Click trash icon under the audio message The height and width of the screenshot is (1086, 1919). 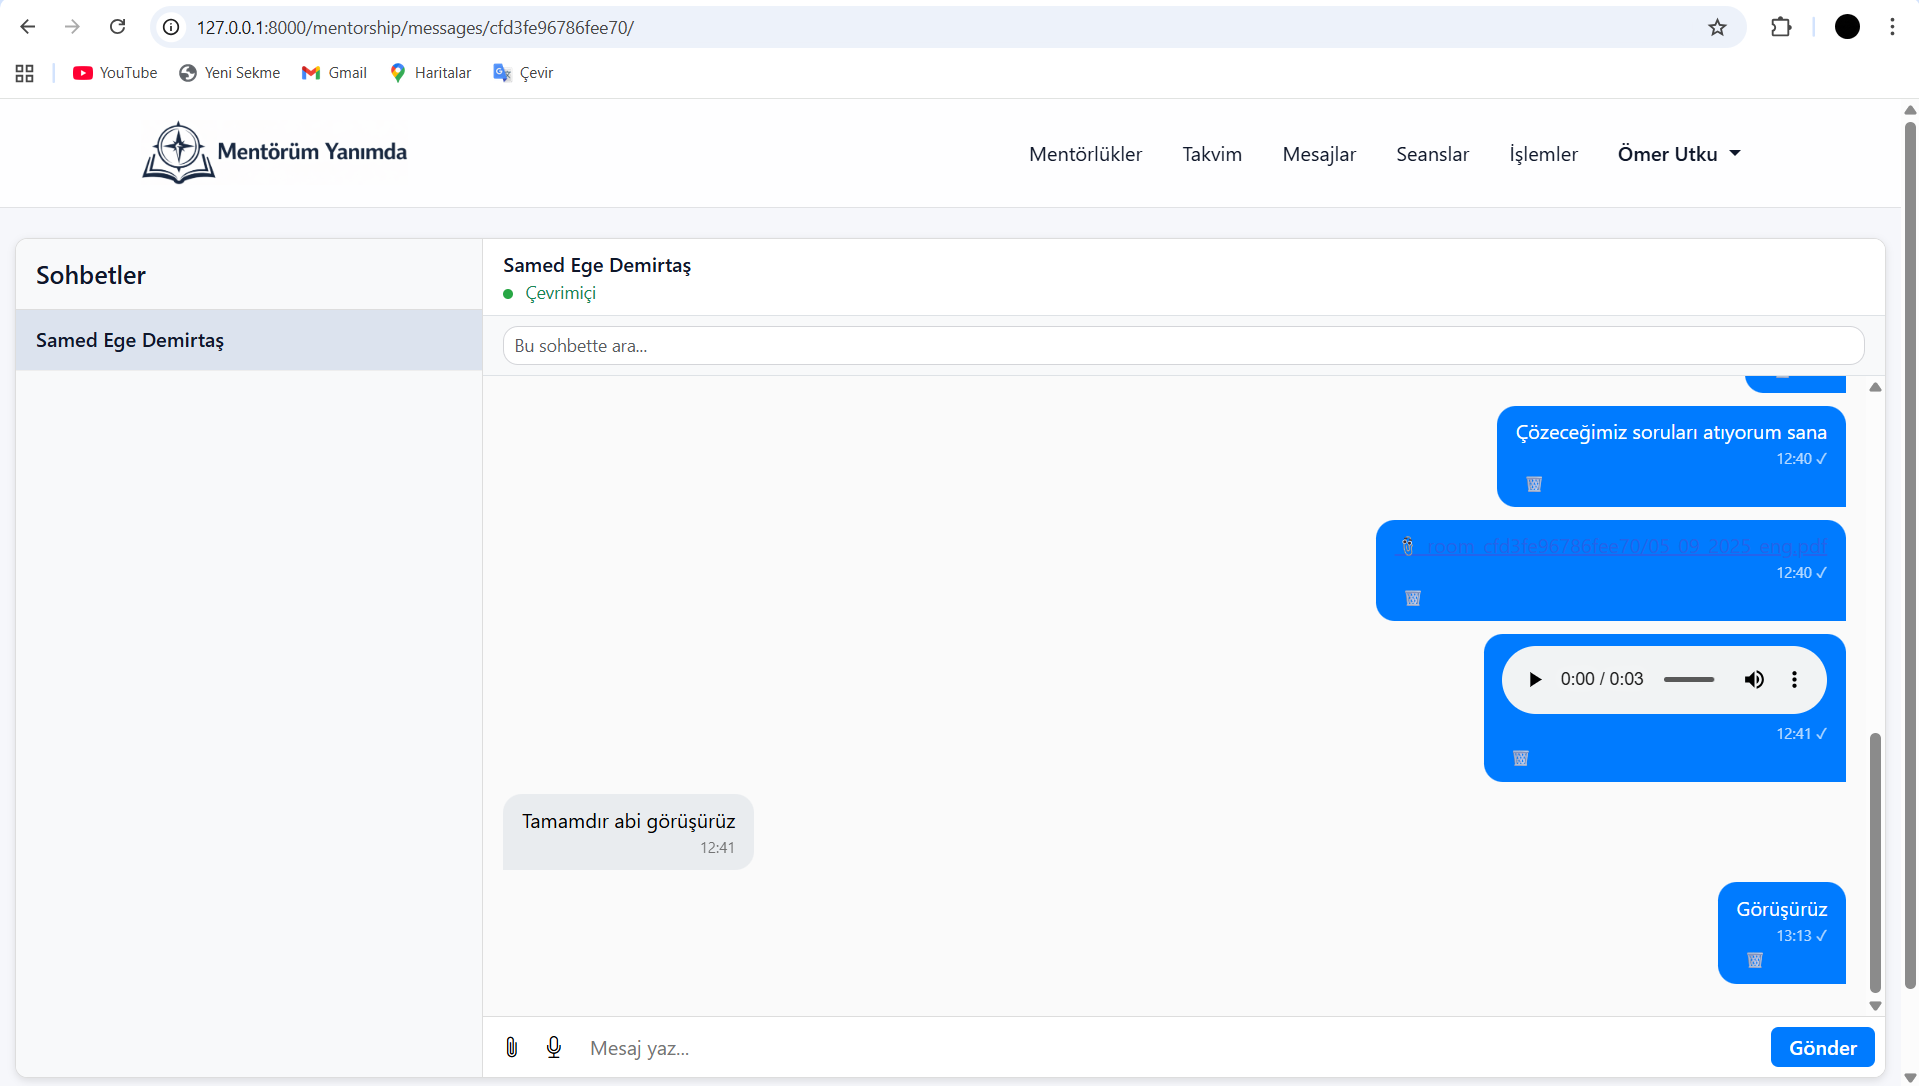tap(1520, 758)
